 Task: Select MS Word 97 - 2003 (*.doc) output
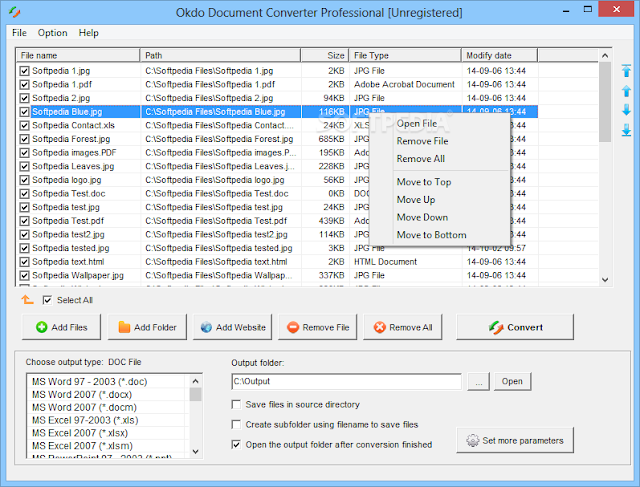click(x=108, y=381)
